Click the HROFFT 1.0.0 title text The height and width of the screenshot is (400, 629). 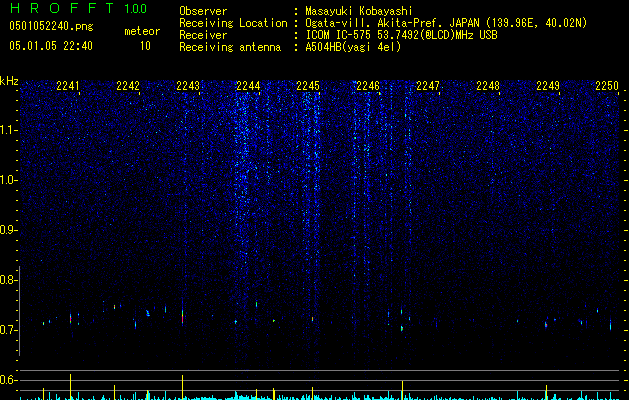pos(78,8)
